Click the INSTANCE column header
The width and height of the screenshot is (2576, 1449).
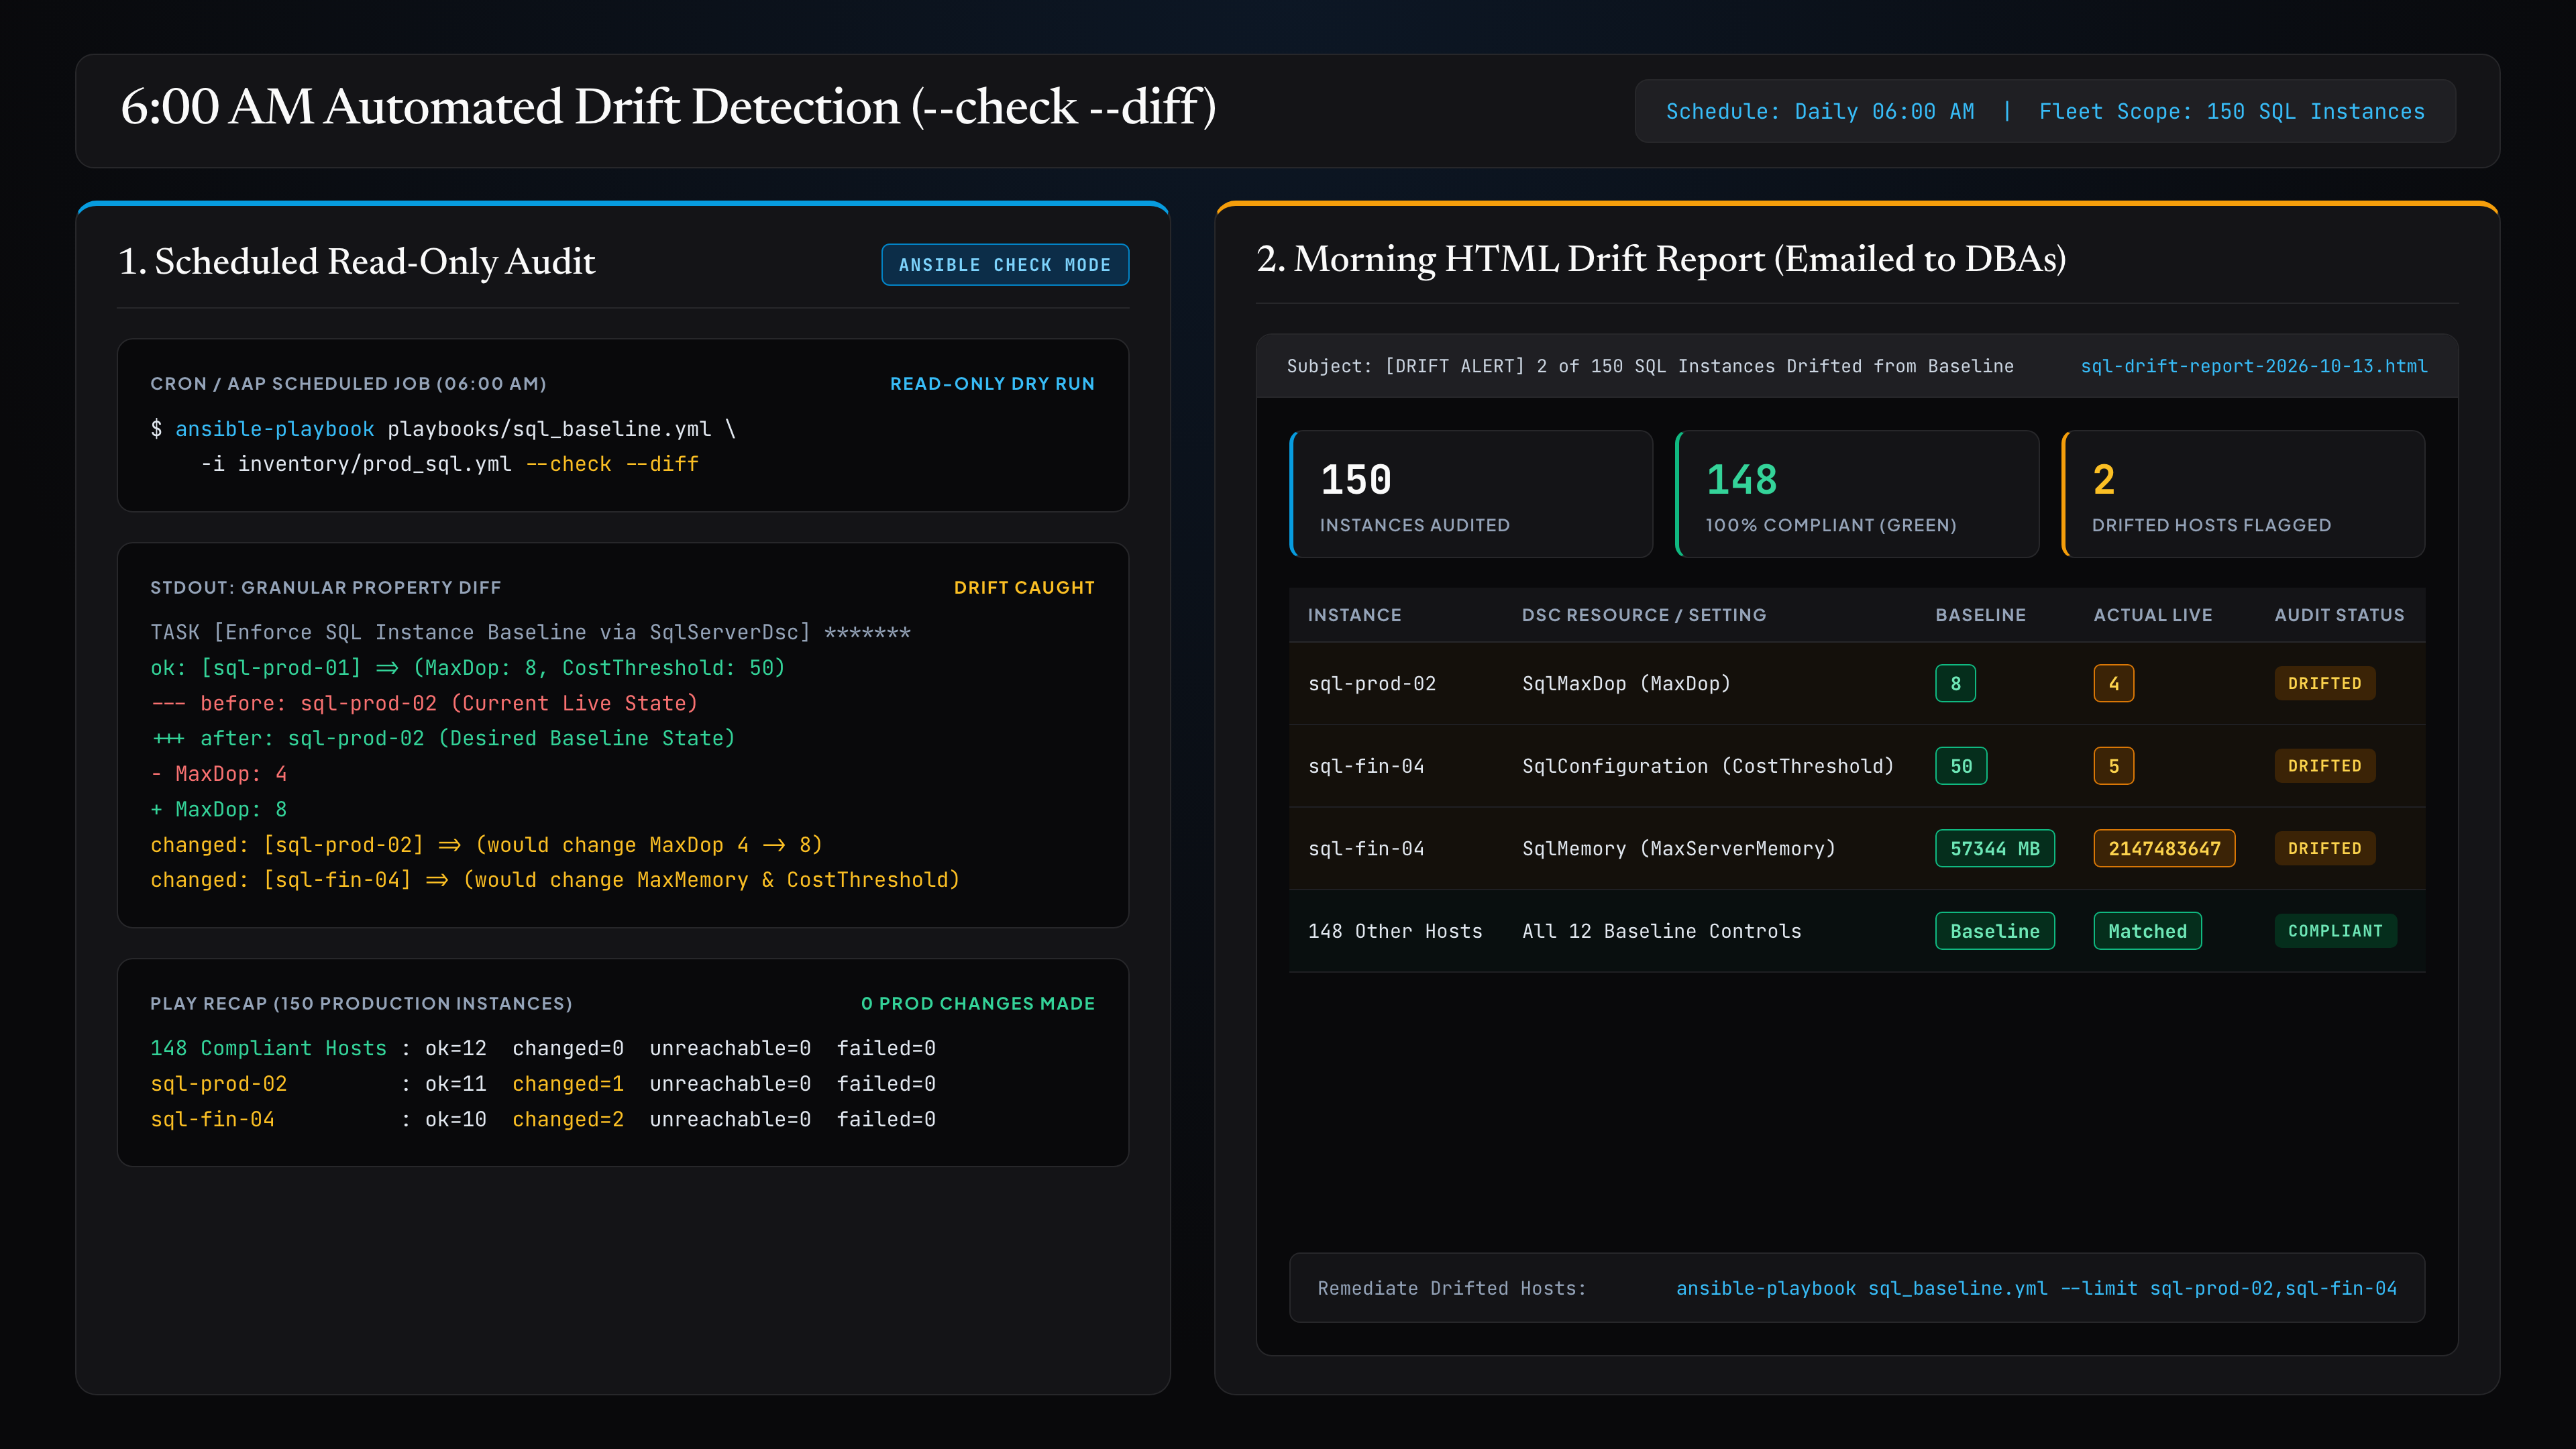[x=1355, y=615]
